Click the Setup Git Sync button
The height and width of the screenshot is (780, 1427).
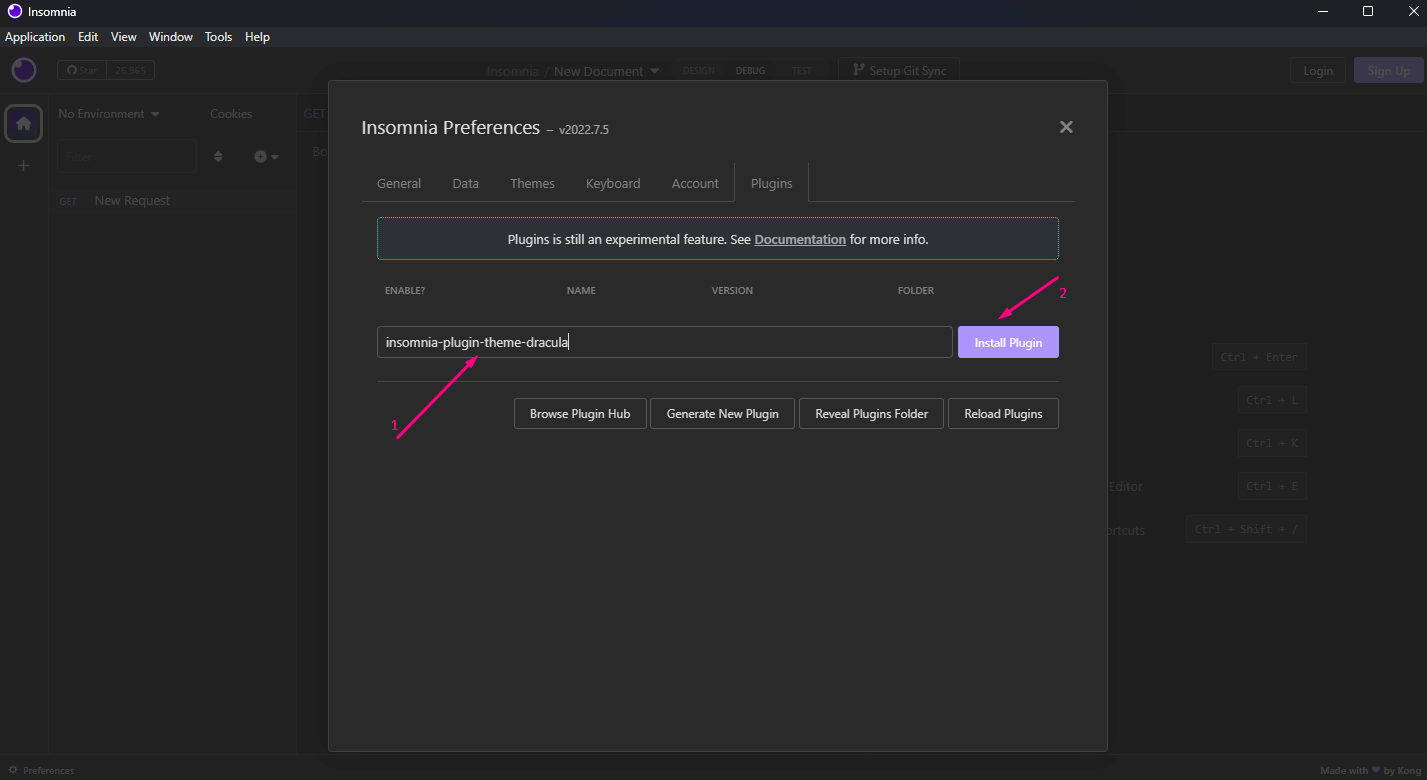[899, 71]
